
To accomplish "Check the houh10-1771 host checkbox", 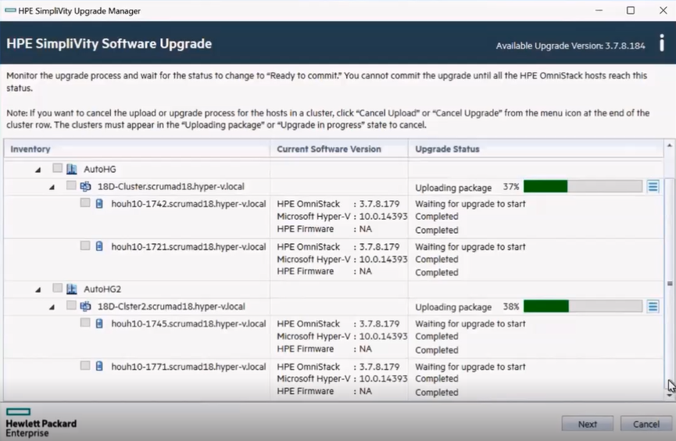I will 85,366.
